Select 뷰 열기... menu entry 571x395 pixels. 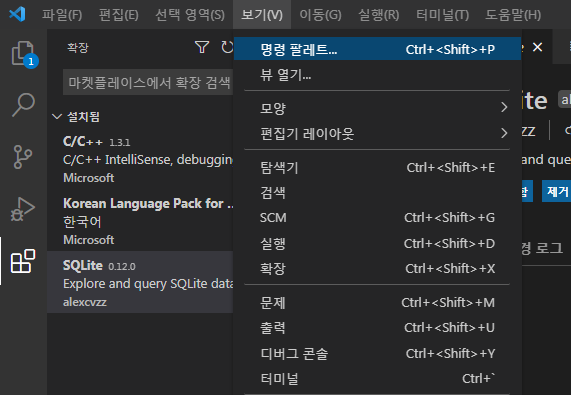377,75
